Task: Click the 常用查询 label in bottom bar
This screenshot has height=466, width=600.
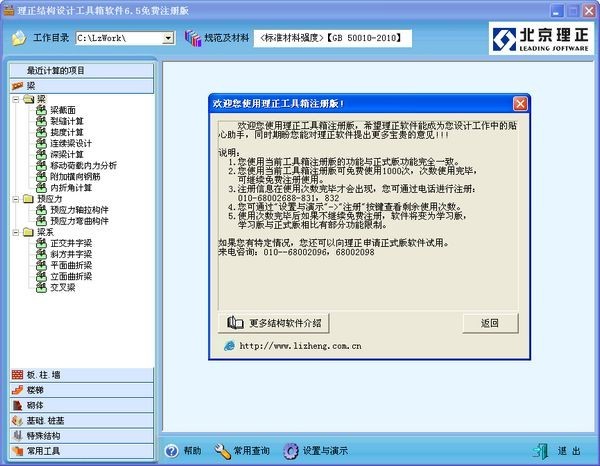Action: pyautogui.click(x=251, y=451)
